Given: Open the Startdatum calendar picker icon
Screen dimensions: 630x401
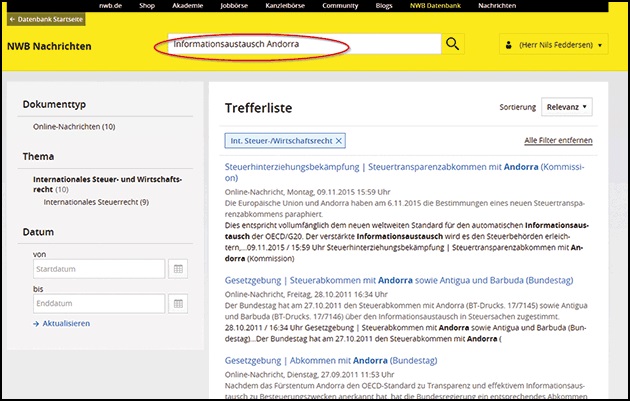Looking at the screenshot, I should tap(177, 268).
